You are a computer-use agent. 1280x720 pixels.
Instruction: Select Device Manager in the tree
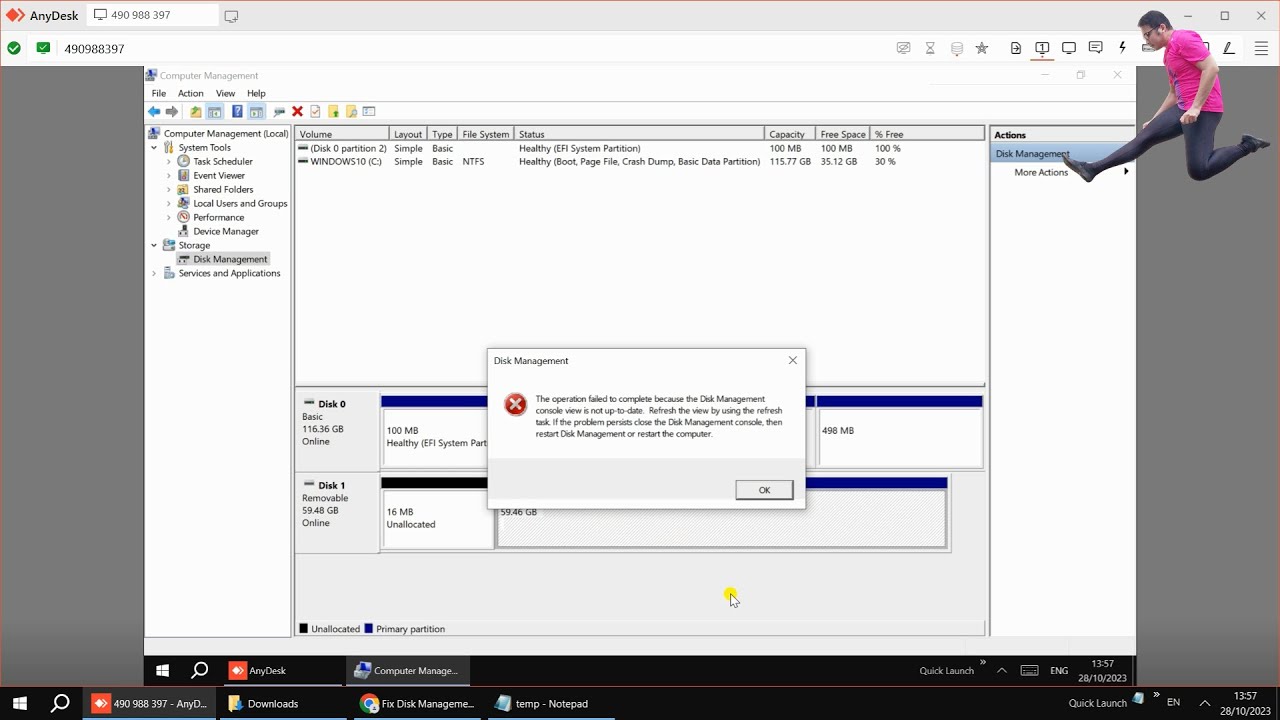(x=226, y=231)
